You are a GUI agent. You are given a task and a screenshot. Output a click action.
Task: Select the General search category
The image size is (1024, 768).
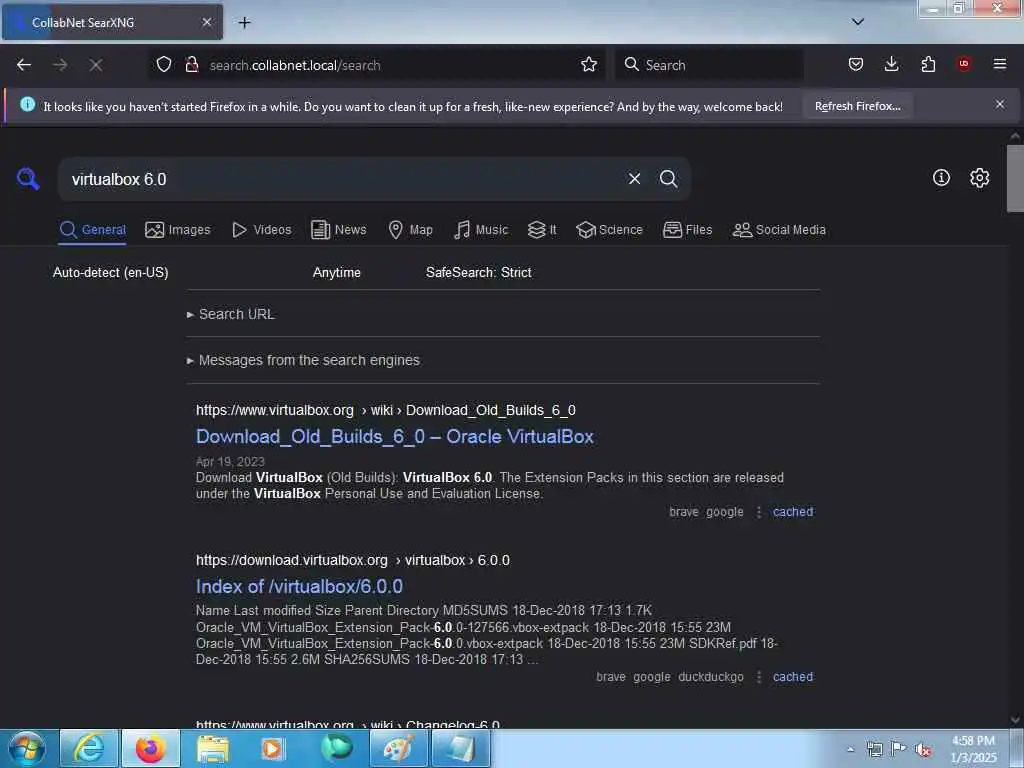[x=92, y=230]
